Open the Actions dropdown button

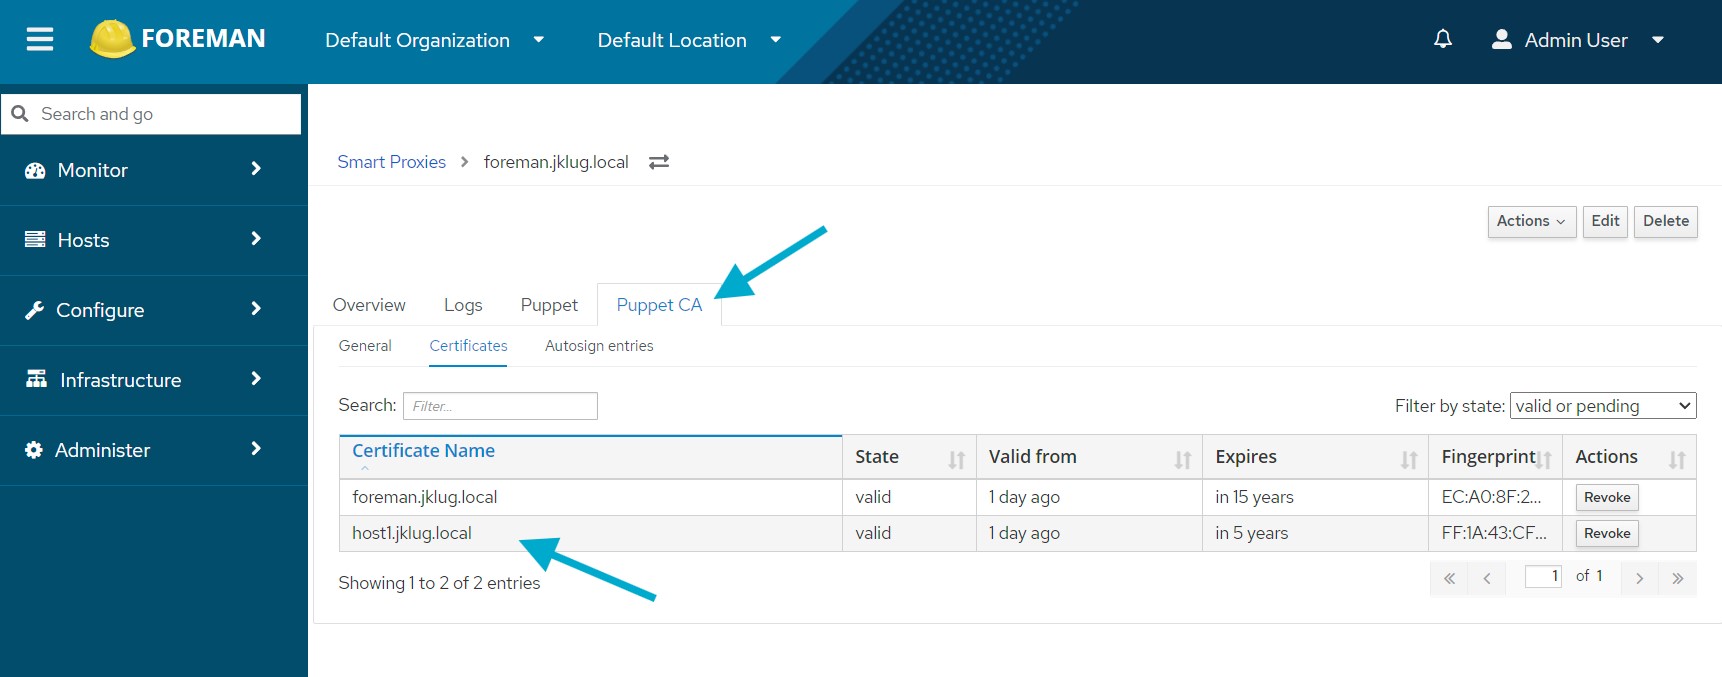pos(1530,221)
